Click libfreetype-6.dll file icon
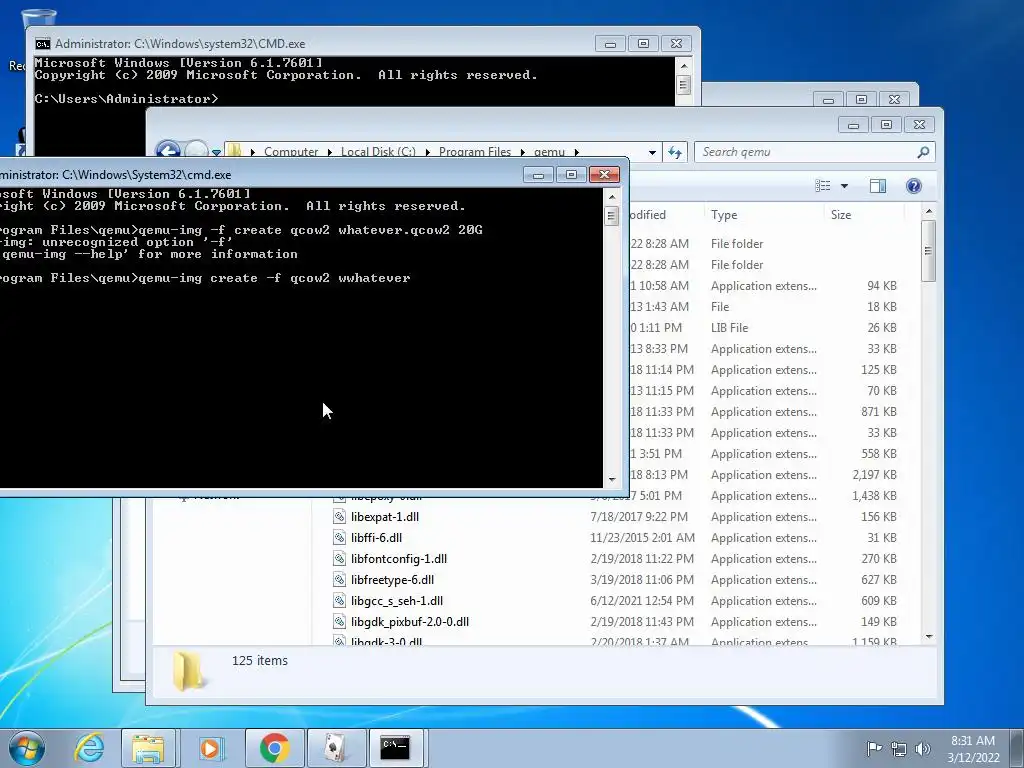 coord(339,579)
